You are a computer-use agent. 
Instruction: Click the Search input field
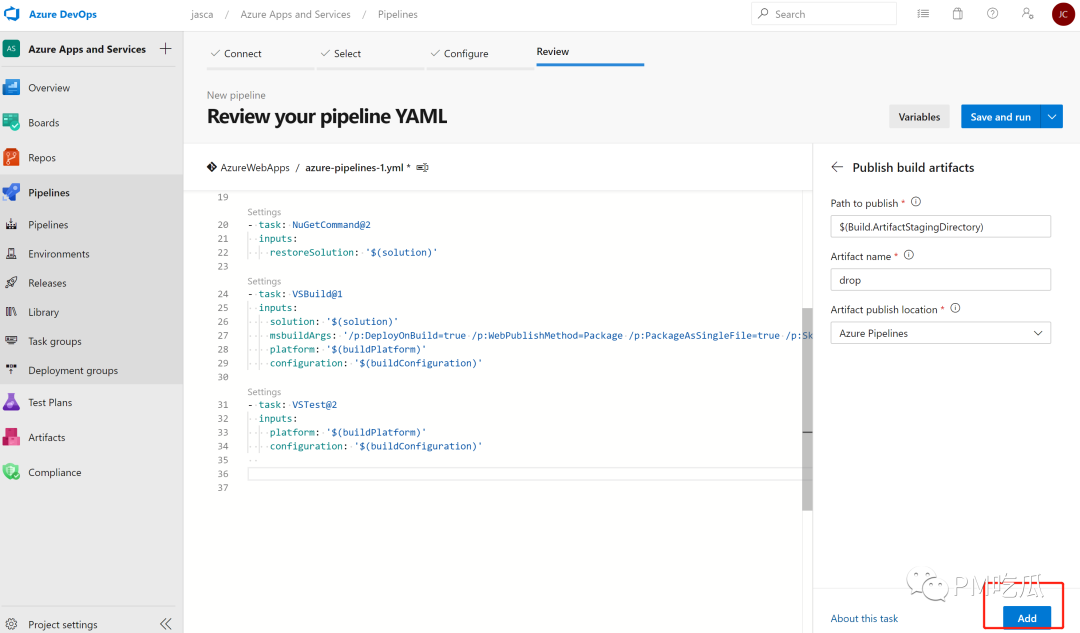click(x=824, y=14)
